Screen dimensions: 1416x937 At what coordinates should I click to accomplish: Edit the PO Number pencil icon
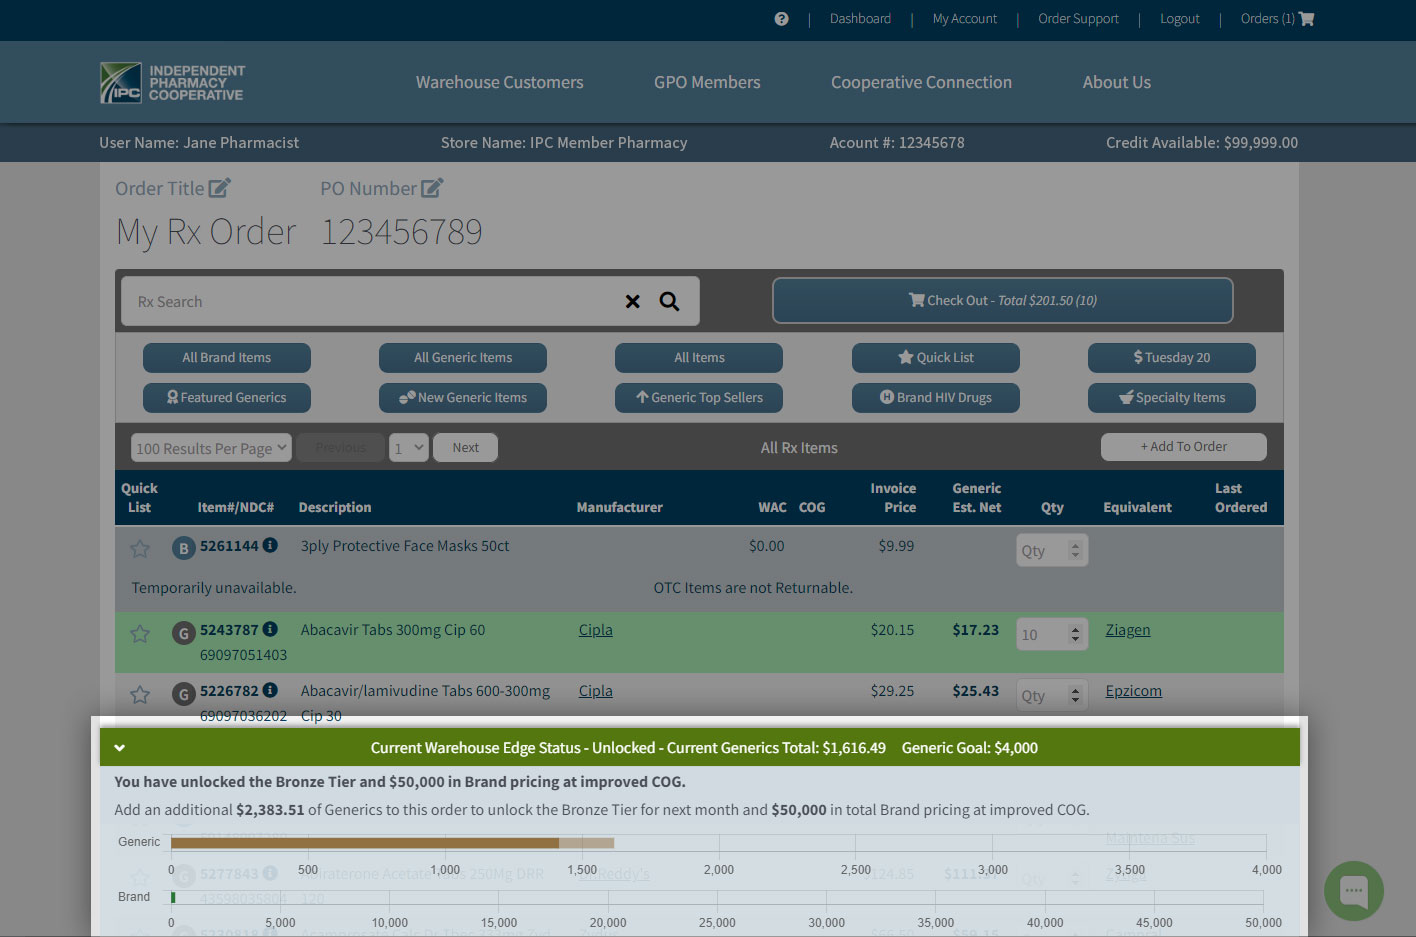point(432,188)
